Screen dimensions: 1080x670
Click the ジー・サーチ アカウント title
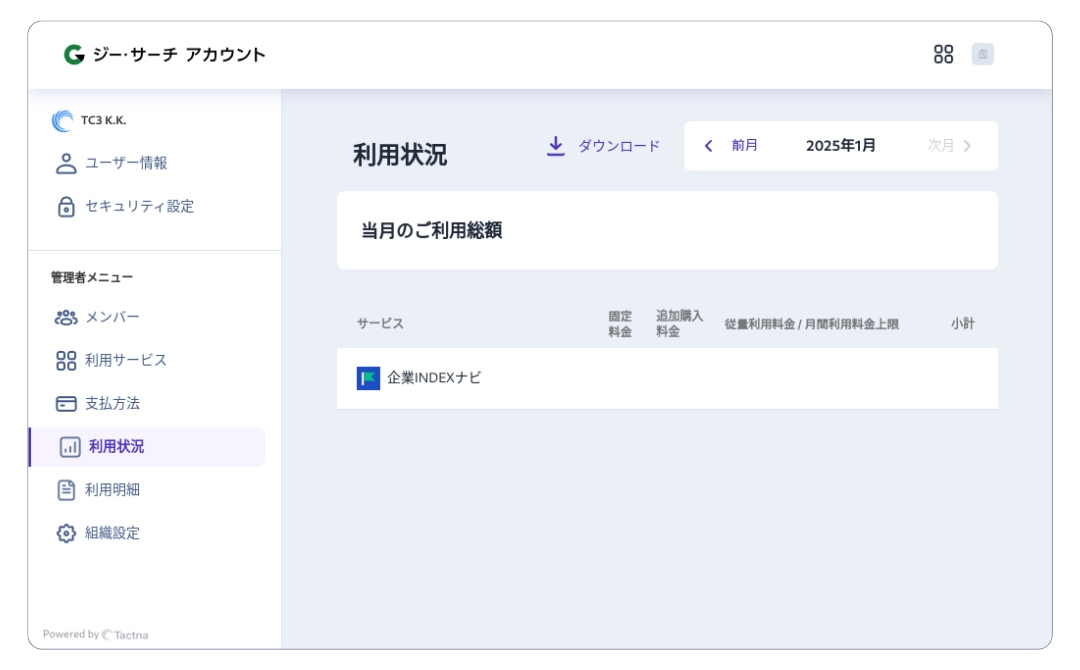click(x=179, y=54)
